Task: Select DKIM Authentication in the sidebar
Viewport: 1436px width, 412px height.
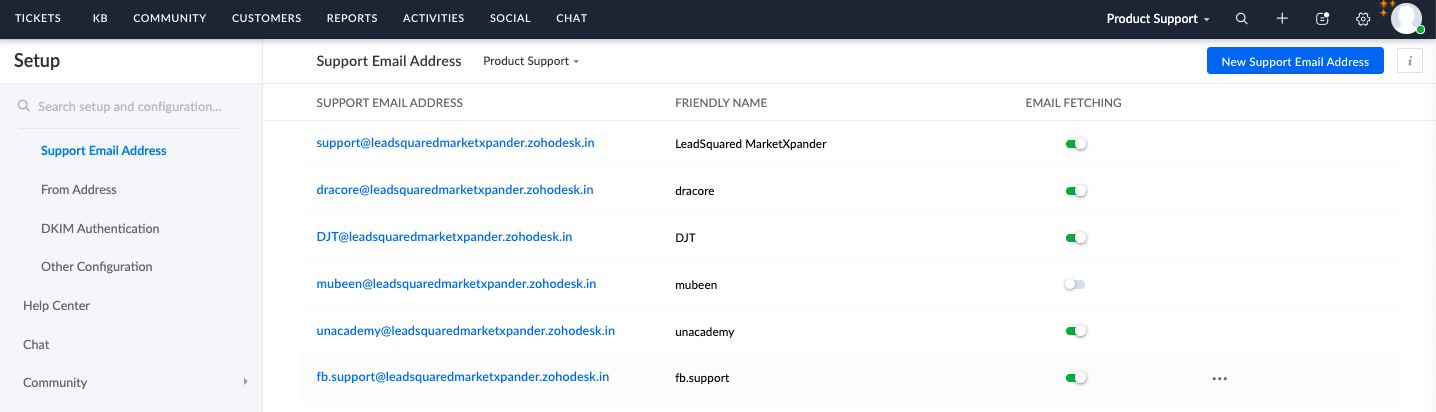Action: point(100,228)
